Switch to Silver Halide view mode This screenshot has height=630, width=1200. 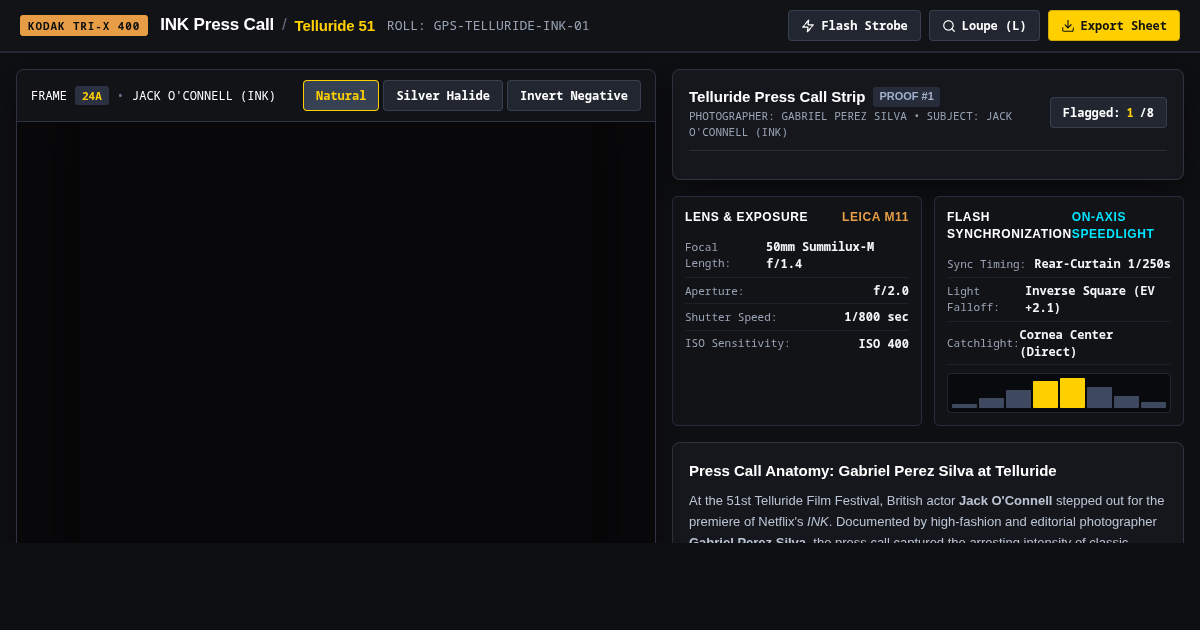(x=443, y=96)
